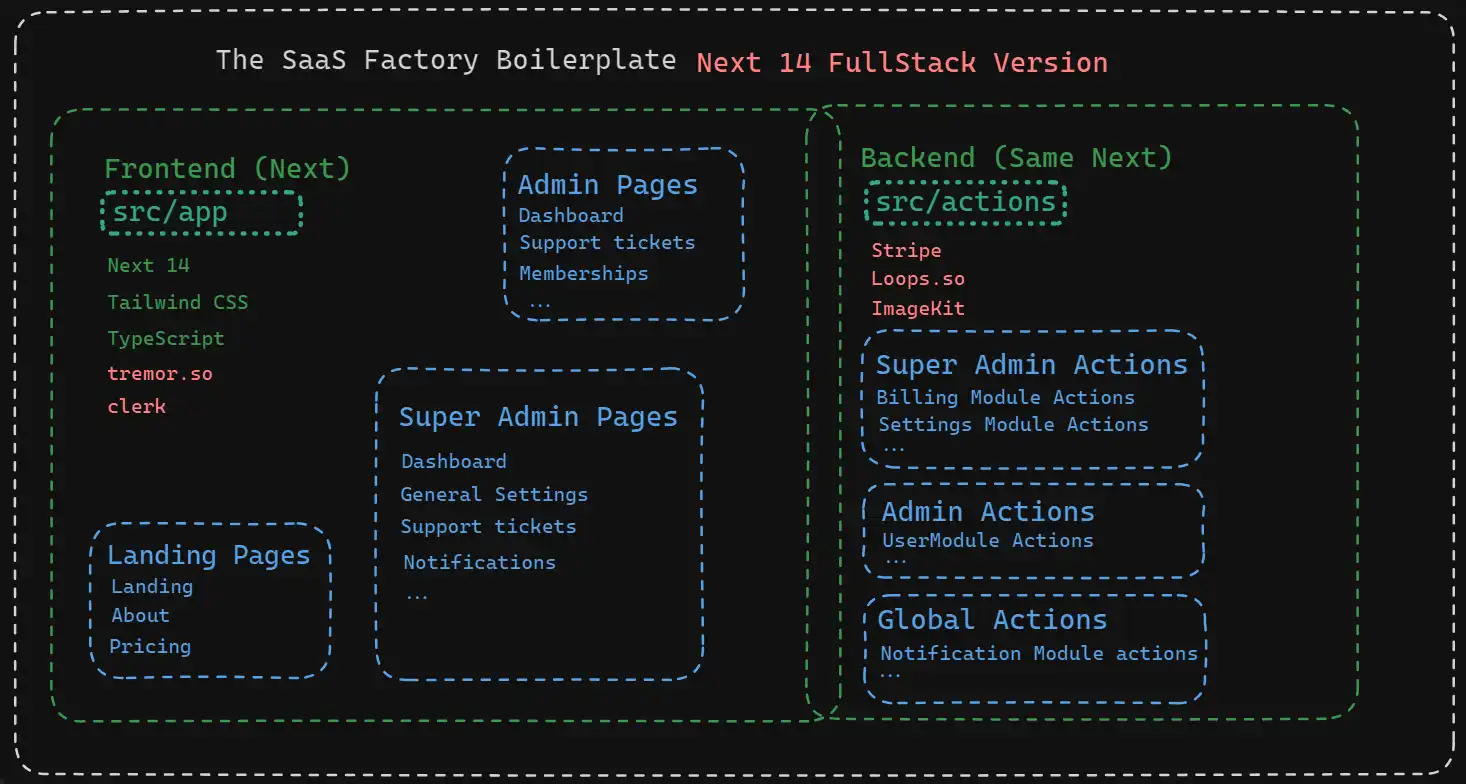Select 'Dashboard' under Admin Pages

point(571,215)
